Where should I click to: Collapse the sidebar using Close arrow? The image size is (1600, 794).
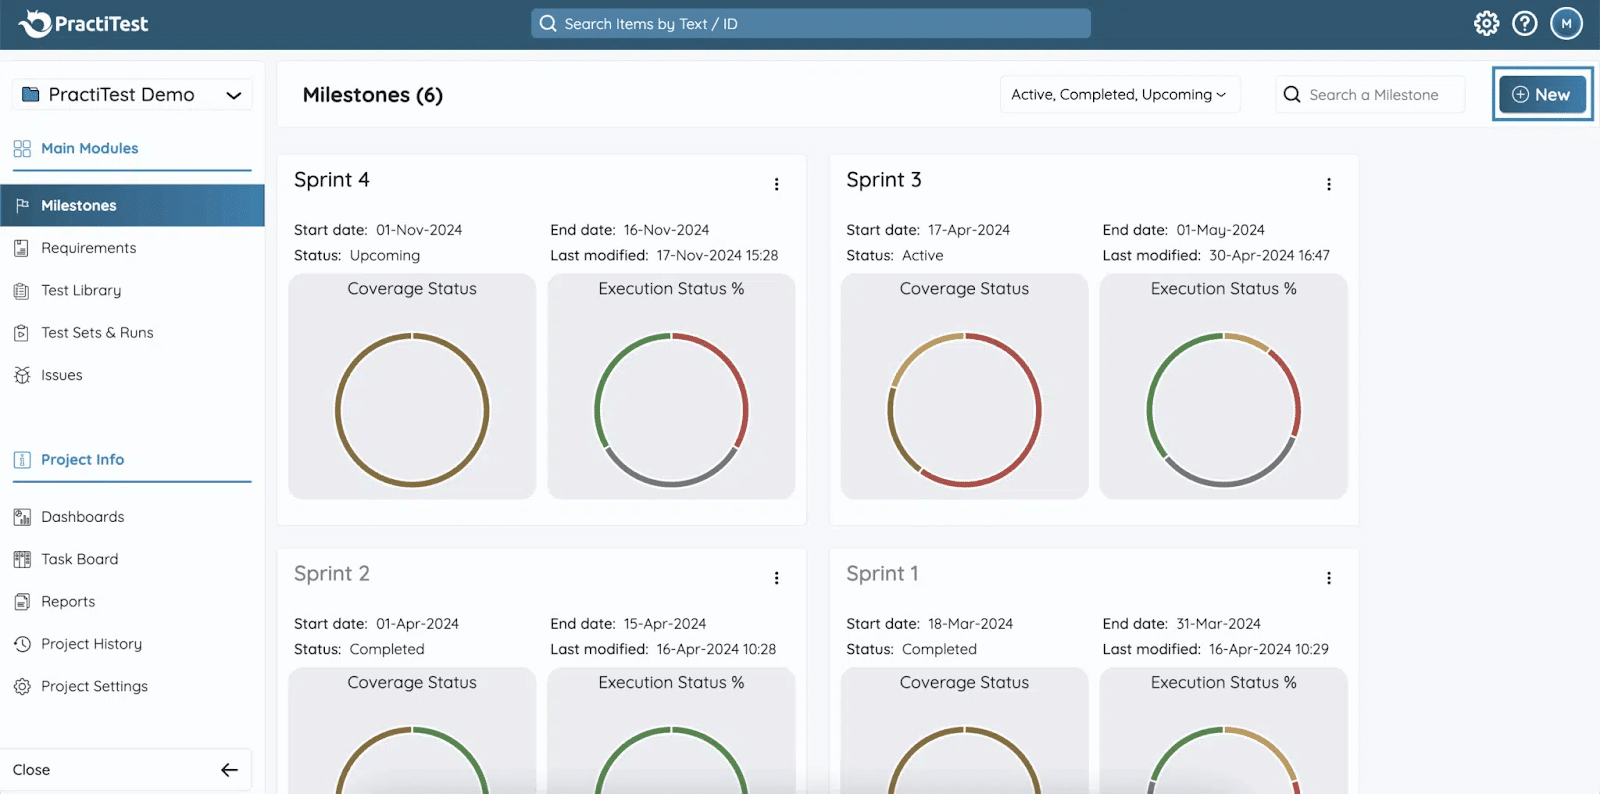click(x=229, y=770)
